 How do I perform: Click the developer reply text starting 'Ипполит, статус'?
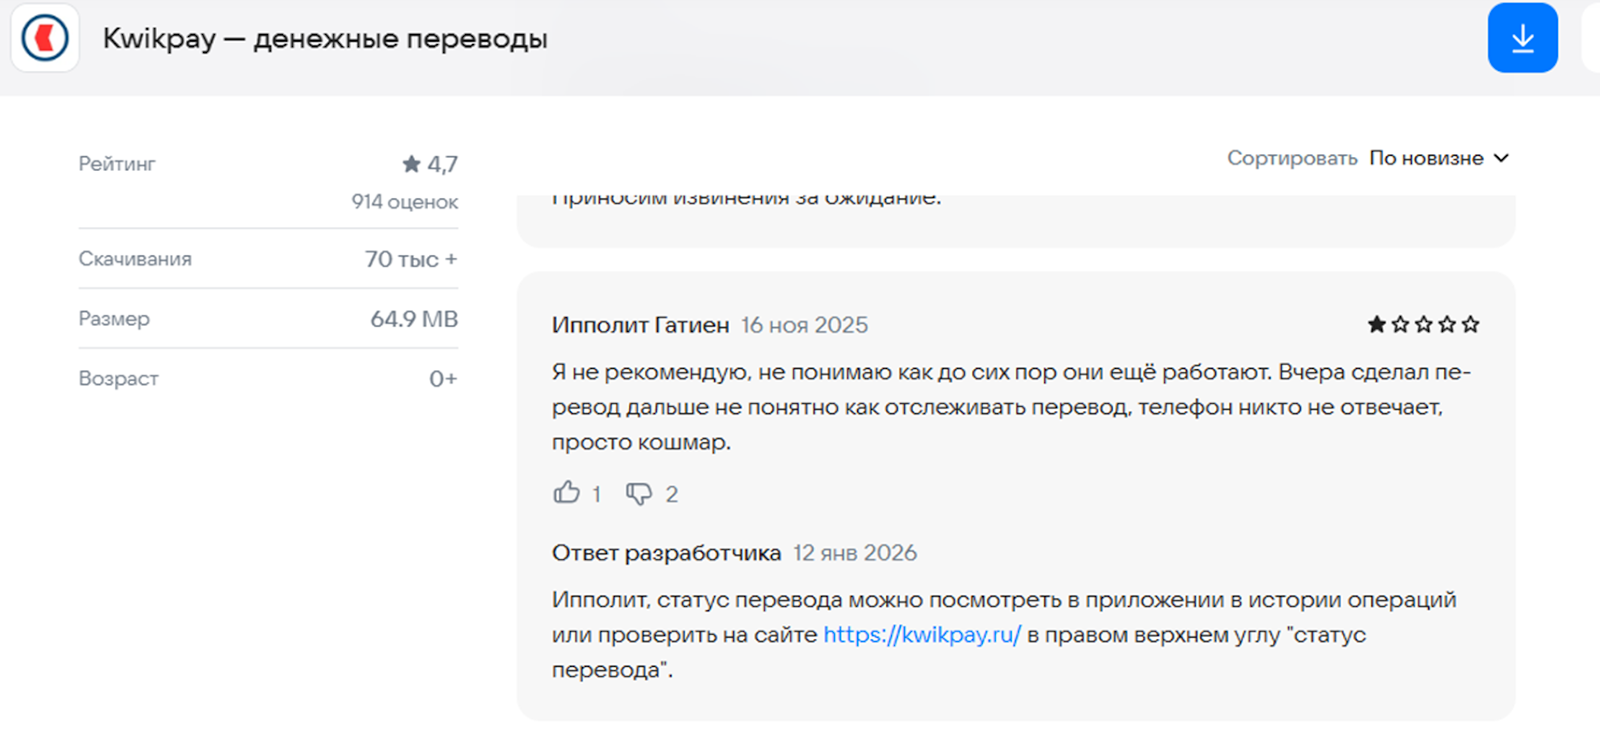click(x=1004, y=635)
